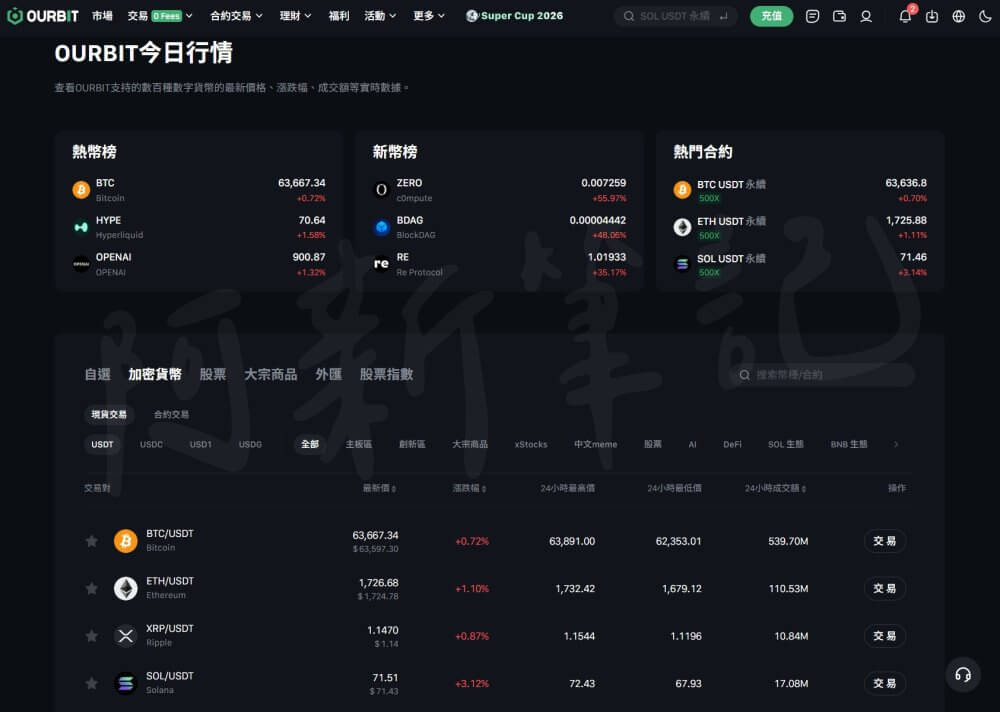Focus the 搜索幣種/合約 search field
1000x712 pixels.
point(822,375)
